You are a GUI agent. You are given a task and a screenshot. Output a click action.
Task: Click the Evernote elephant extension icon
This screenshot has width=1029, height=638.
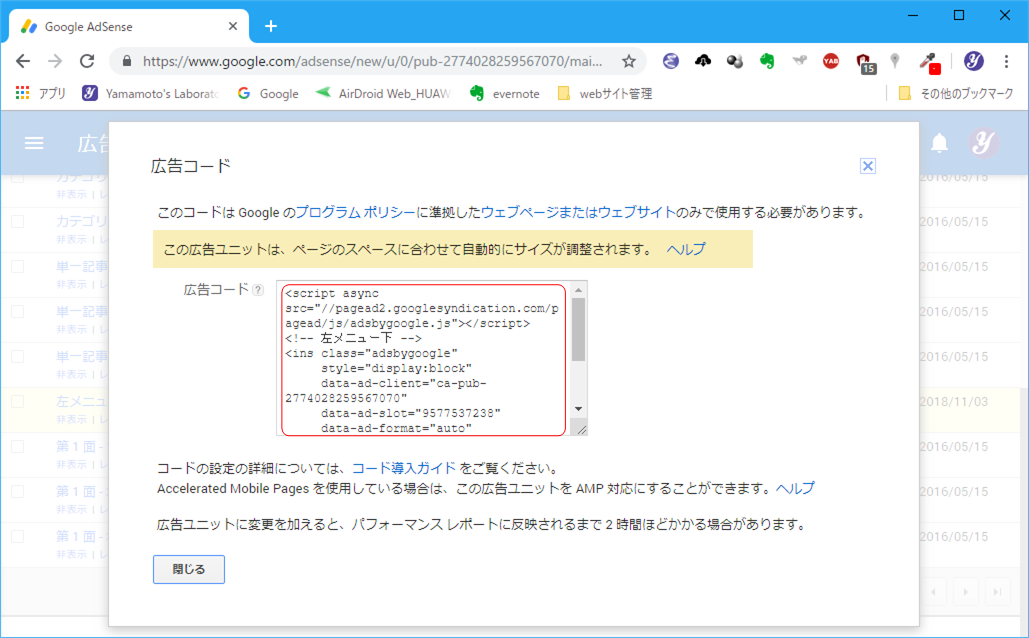(766, 61)
